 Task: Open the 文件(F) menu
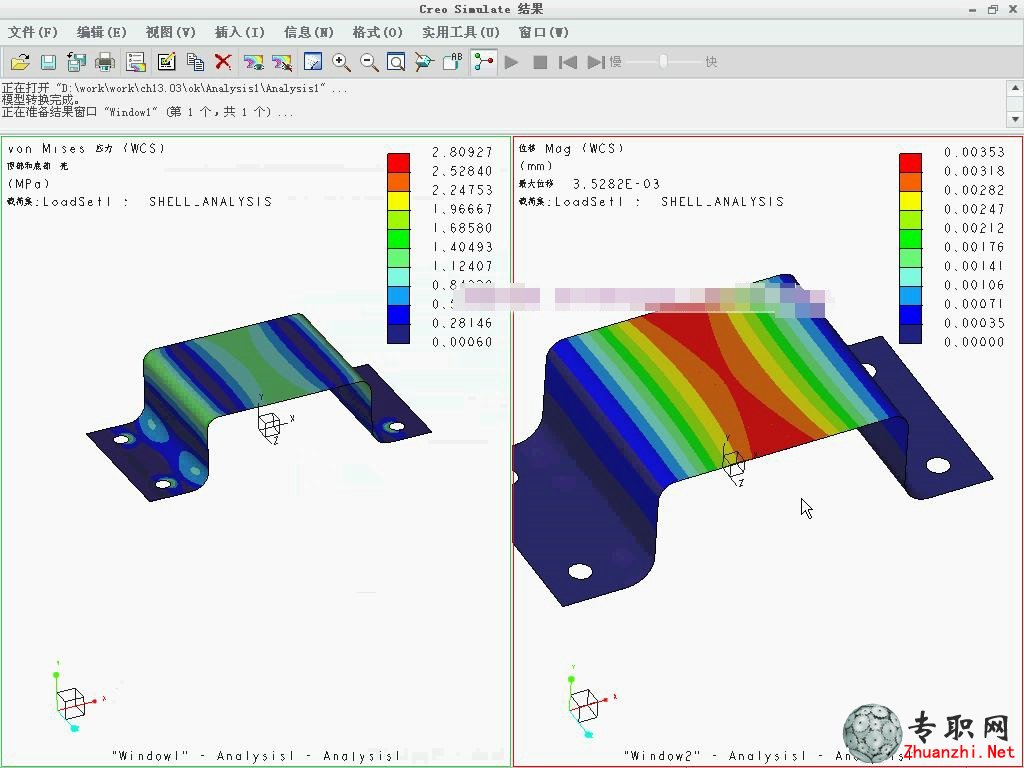tap(33, 32)
